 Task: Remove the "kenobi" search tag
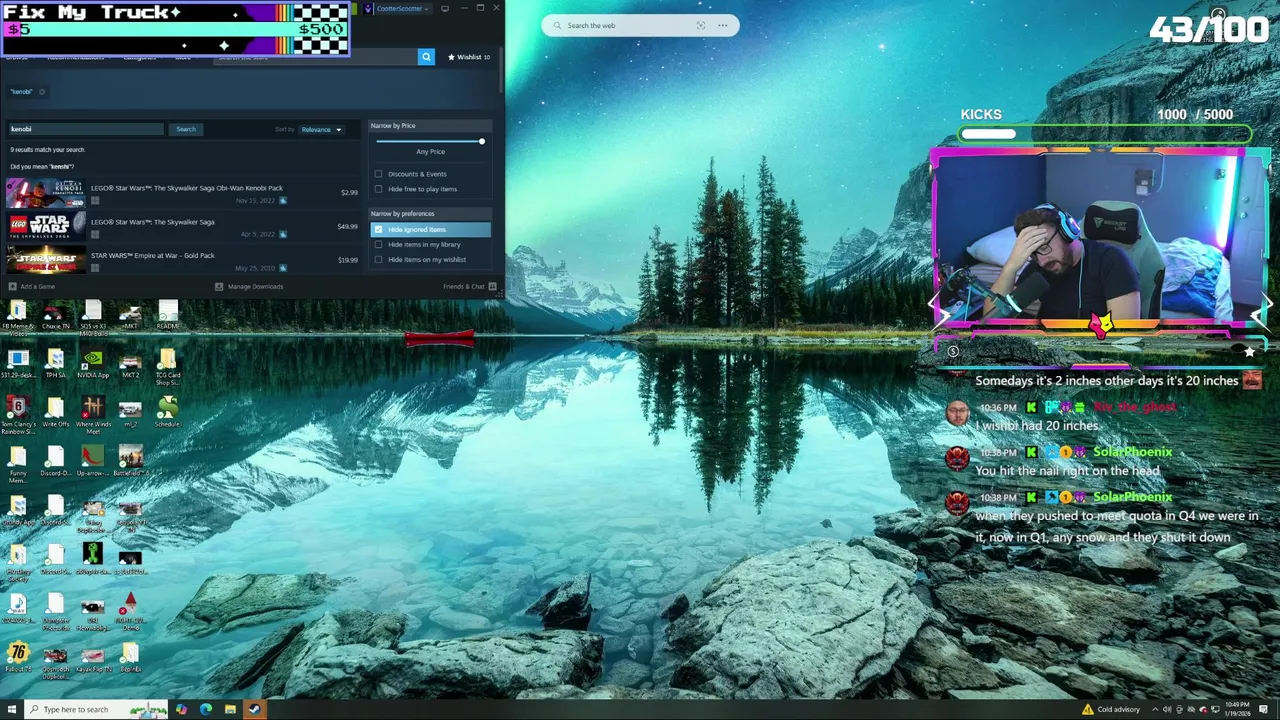pos(42,92)
